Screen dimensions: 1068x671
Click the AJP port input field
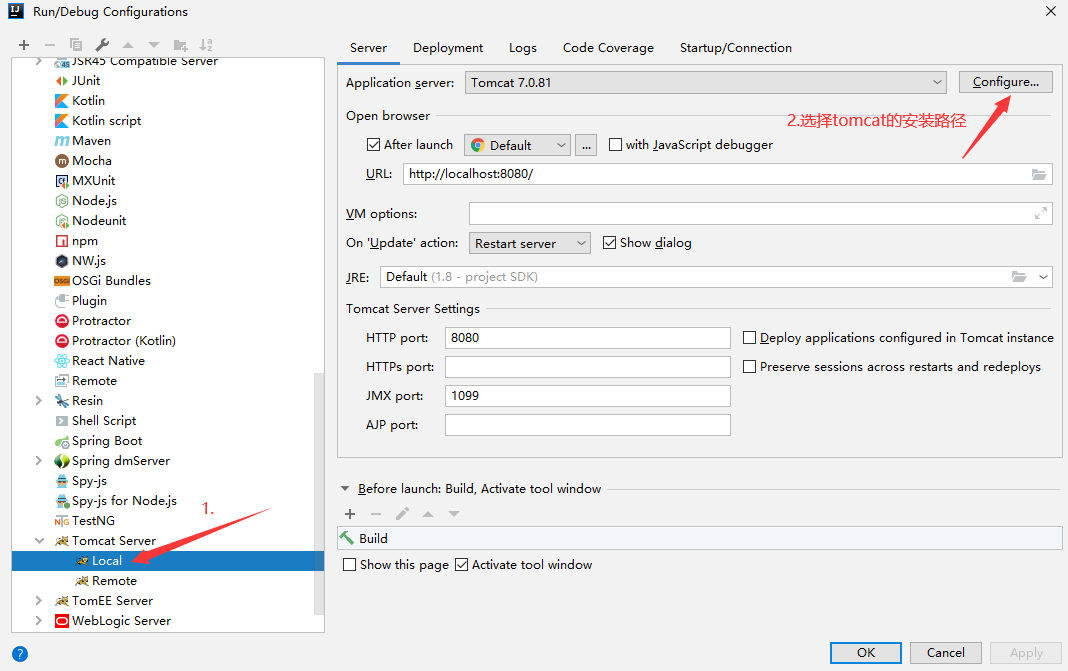[x=588, y=424]
